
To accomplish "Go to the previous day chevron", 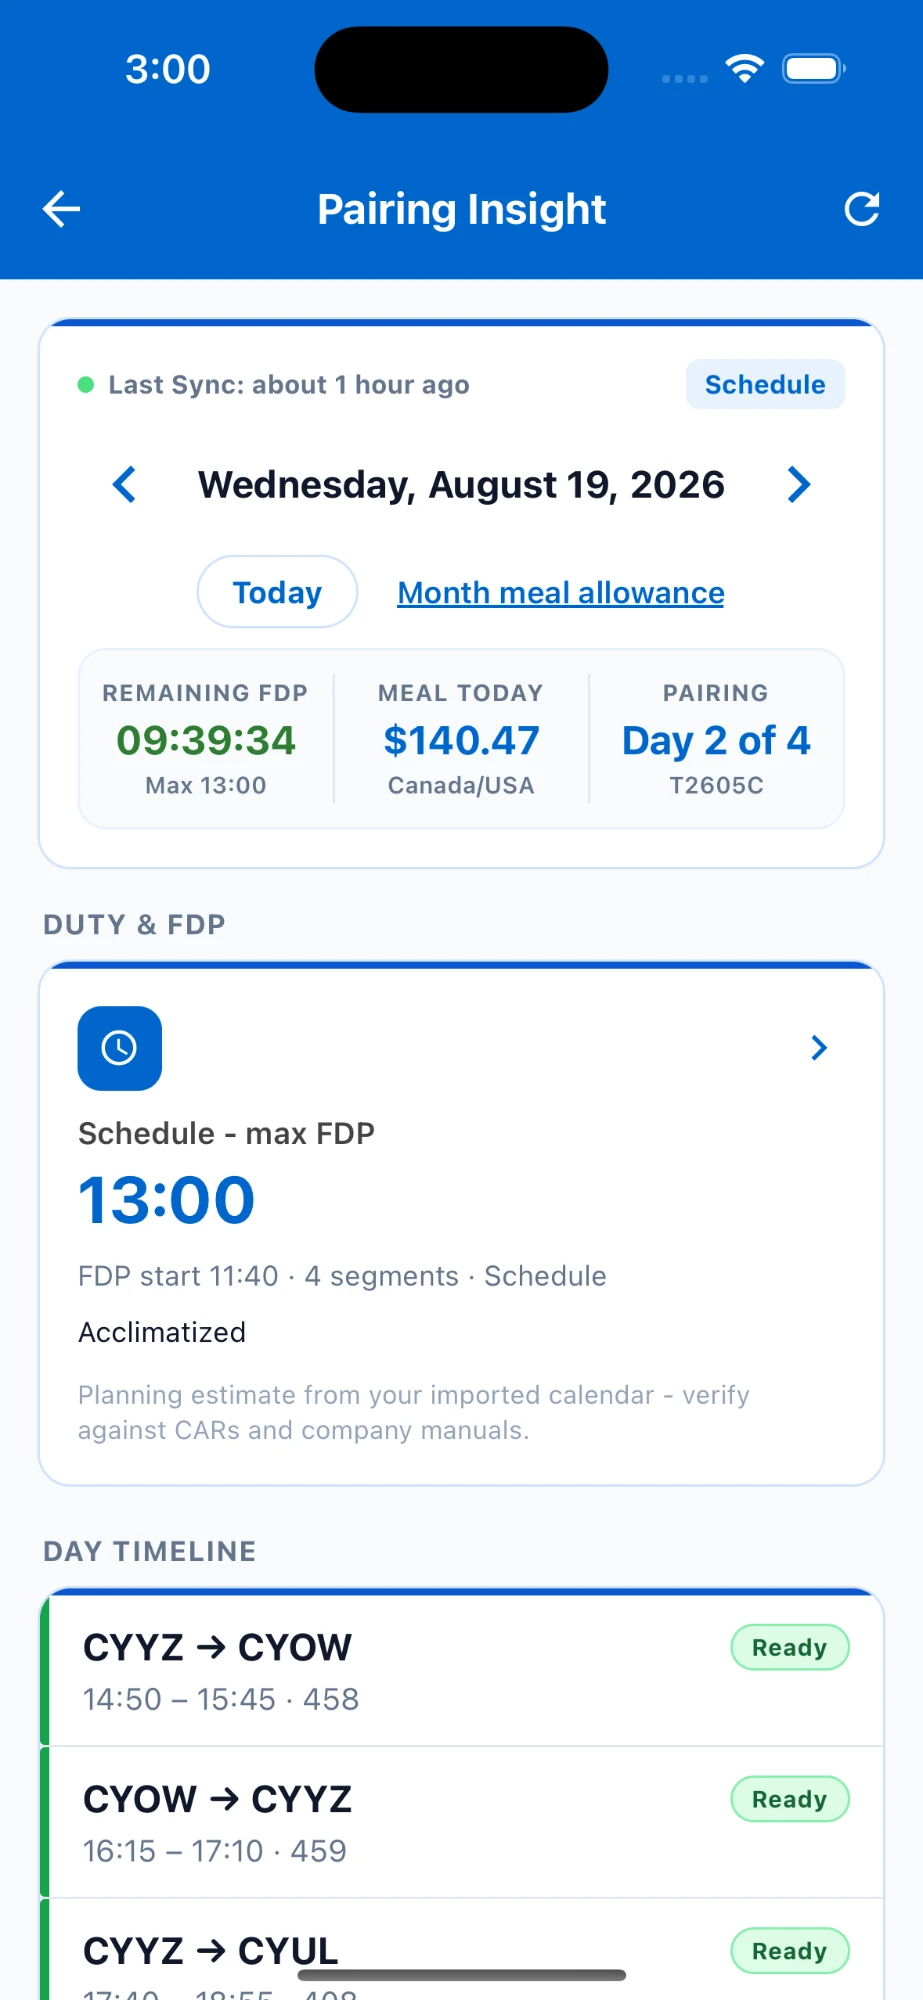I will 125,485.
